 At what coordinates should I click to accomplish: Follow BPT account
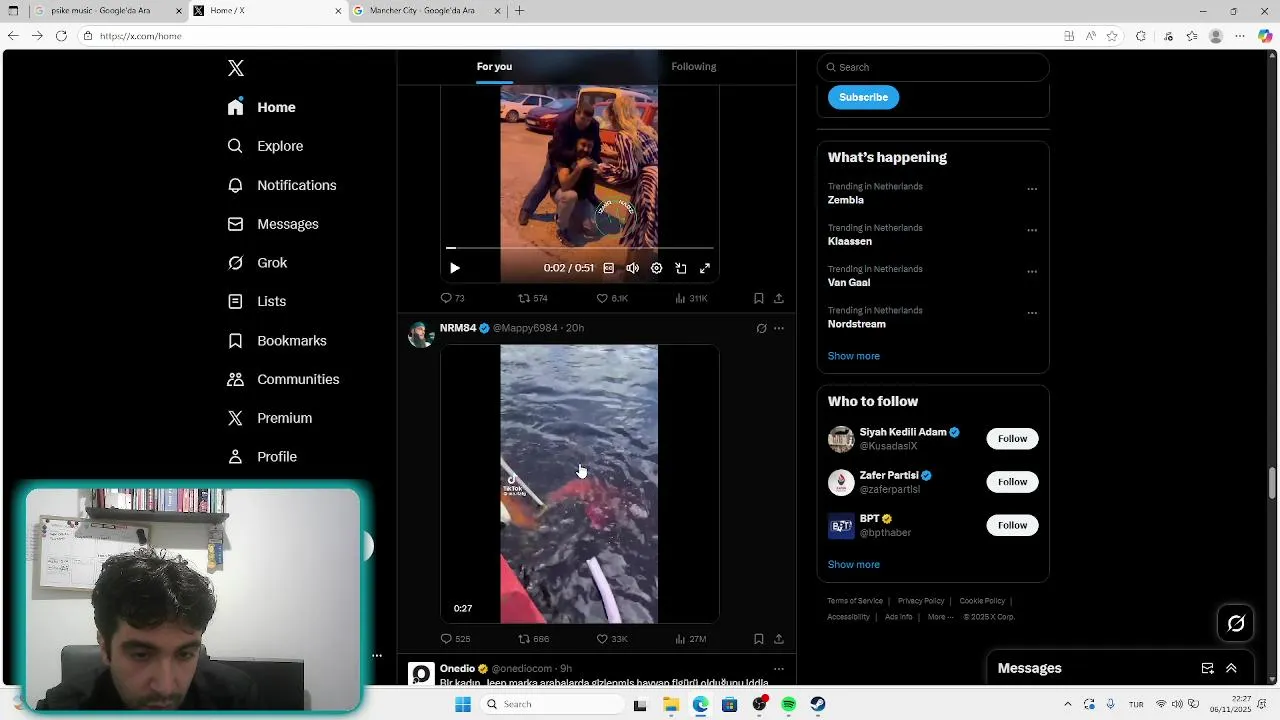[1012, 525]
